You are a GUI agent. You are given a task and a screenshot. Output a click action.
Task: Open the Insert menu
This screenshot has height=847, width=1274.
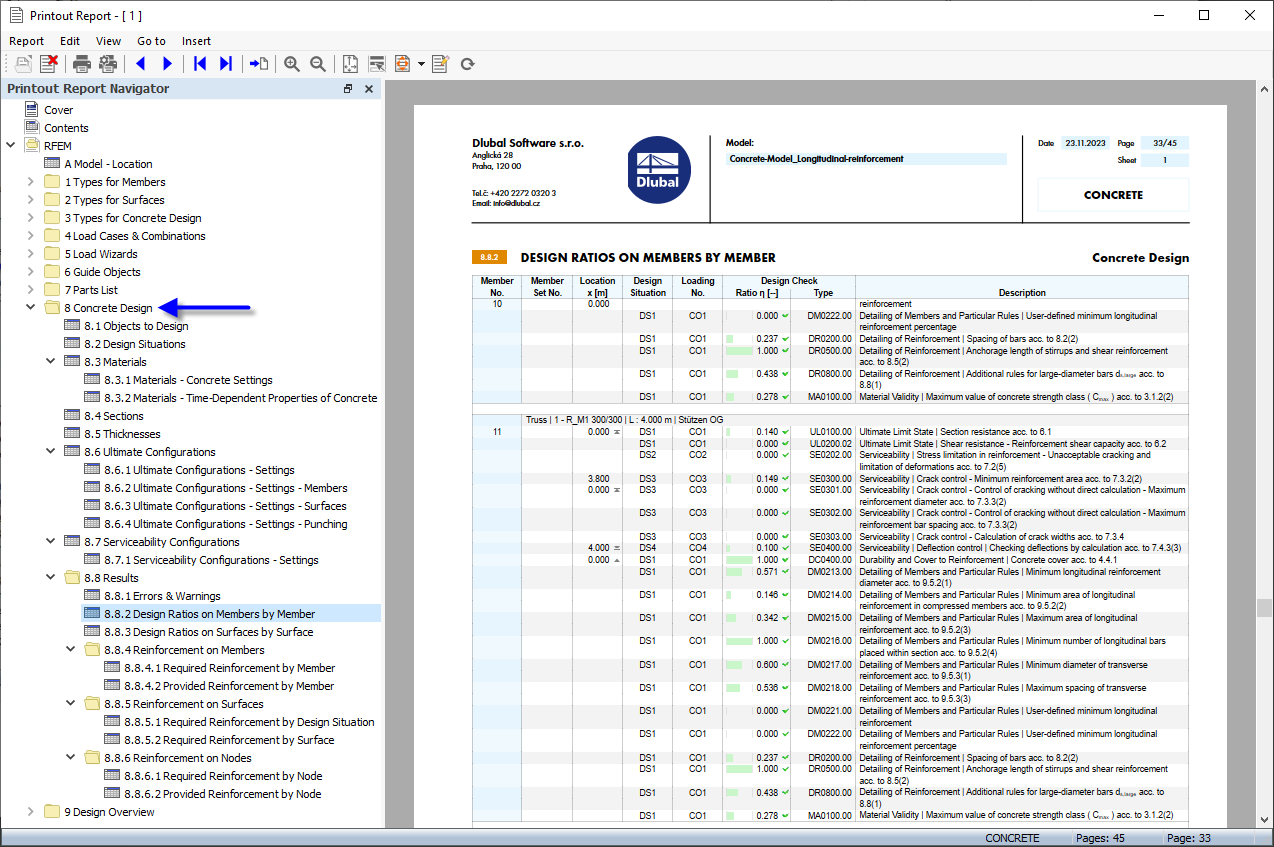196,41
